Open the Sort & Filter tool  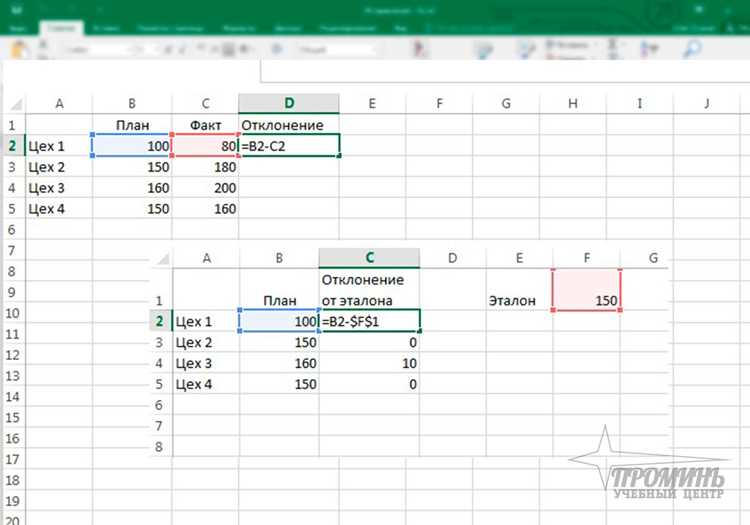pos(650,48)
